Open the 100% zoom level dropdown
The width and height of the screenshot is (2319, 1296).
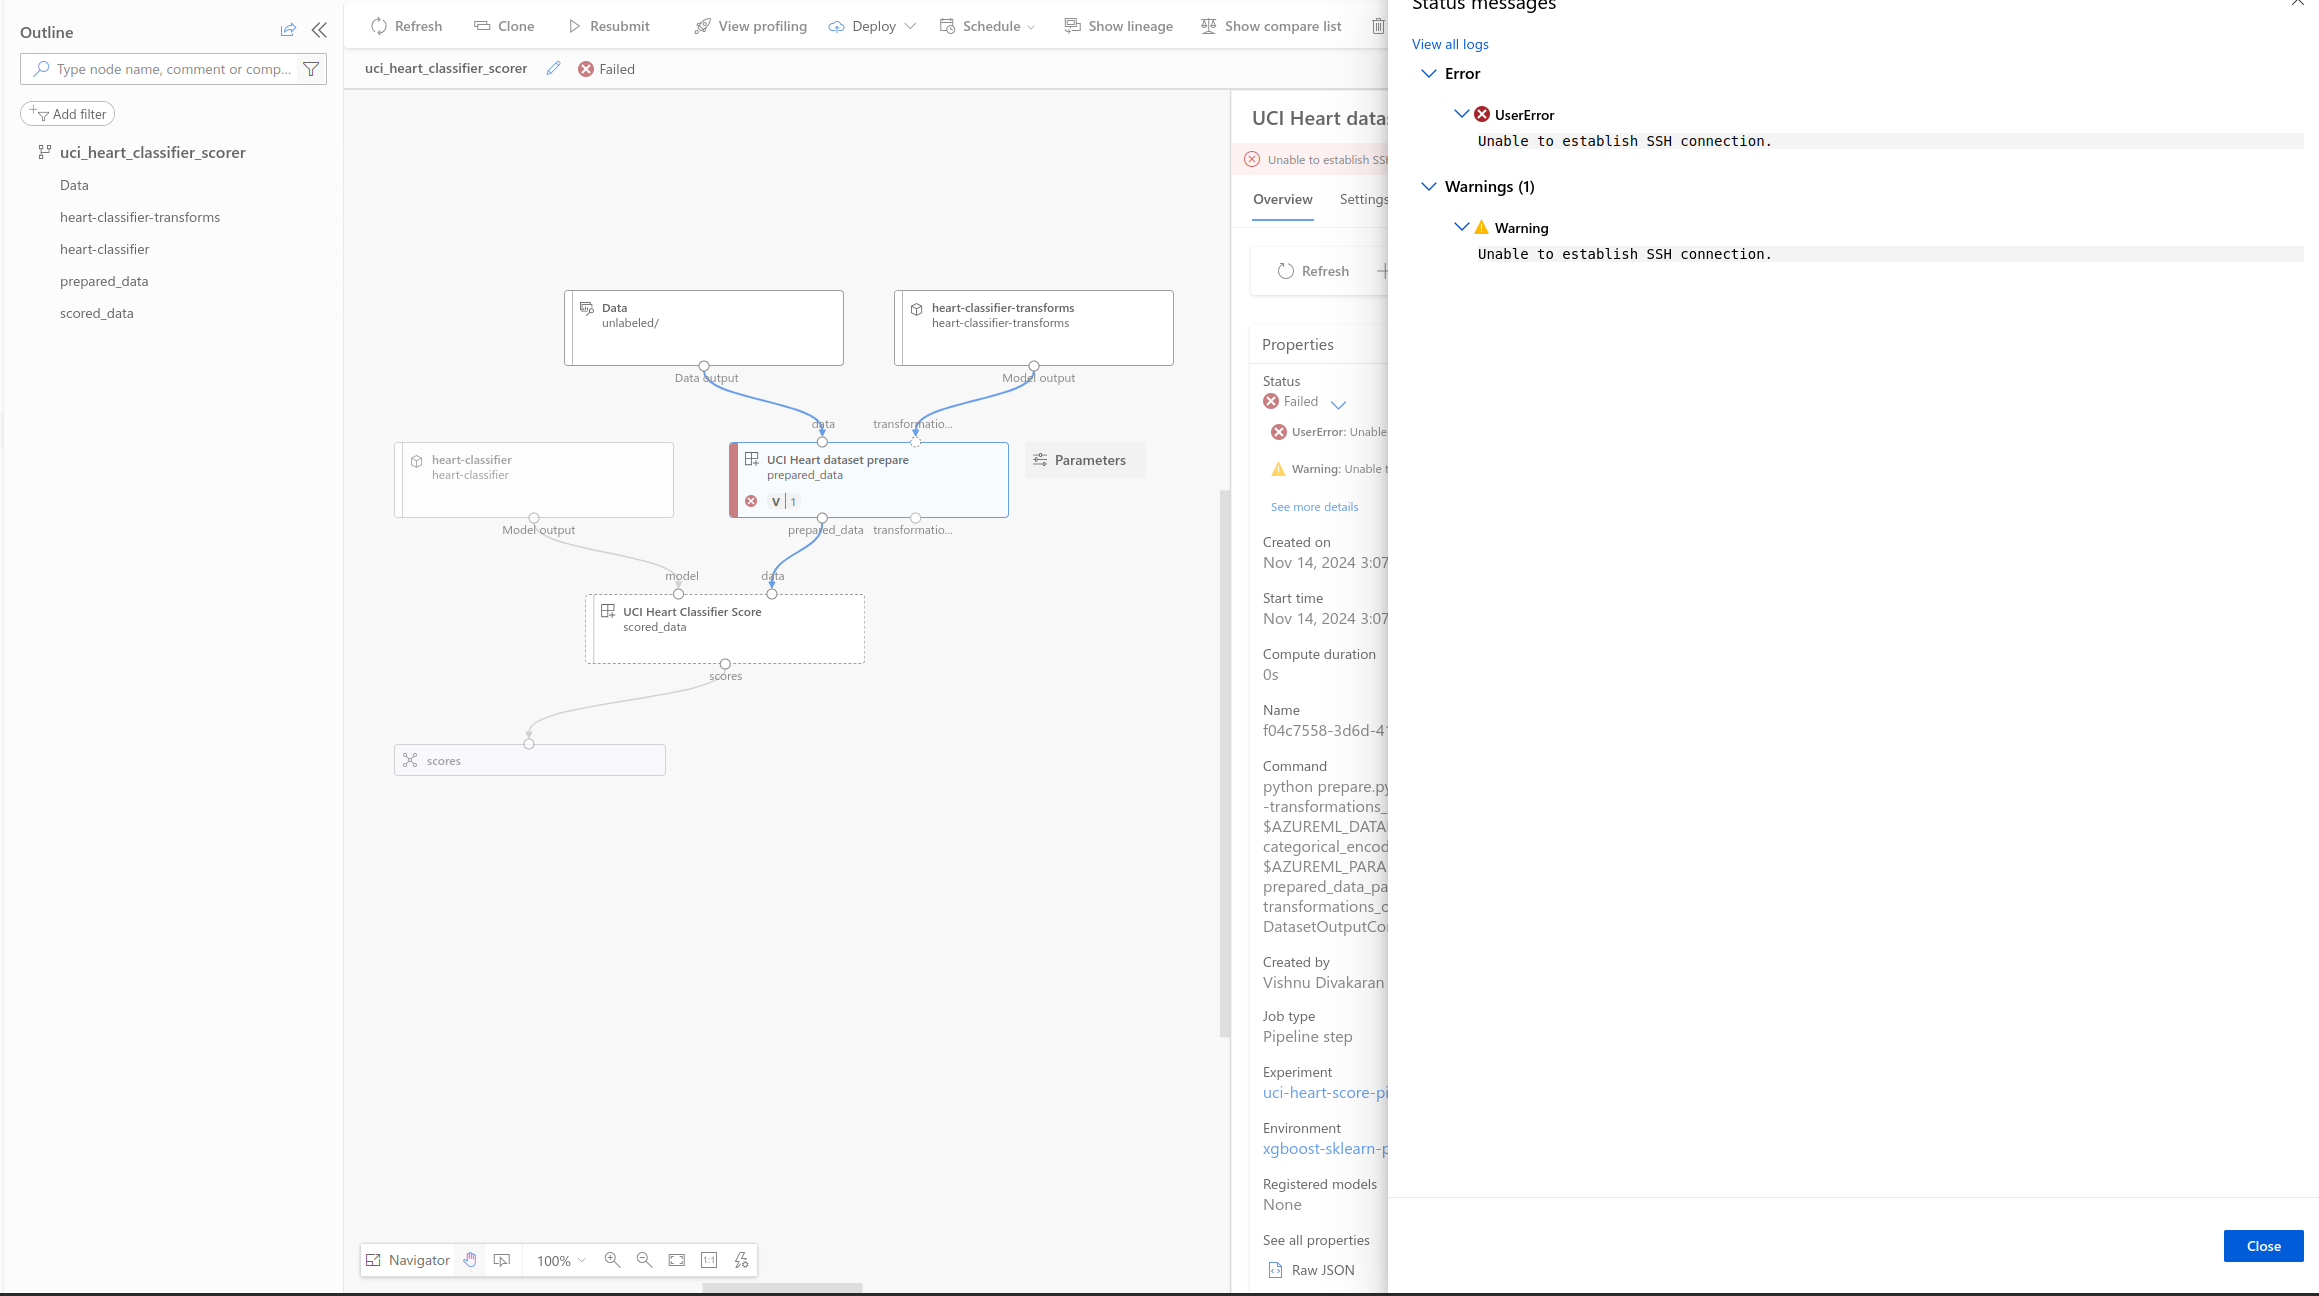561,1260
